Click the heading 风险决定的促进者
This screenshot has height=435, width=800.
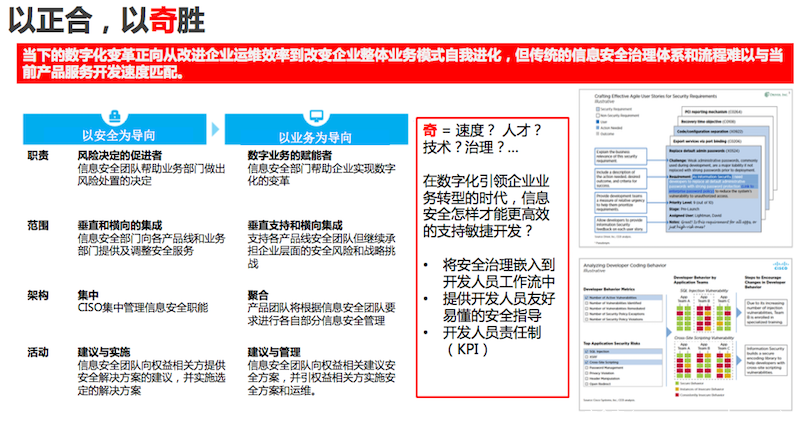(120, 156)
